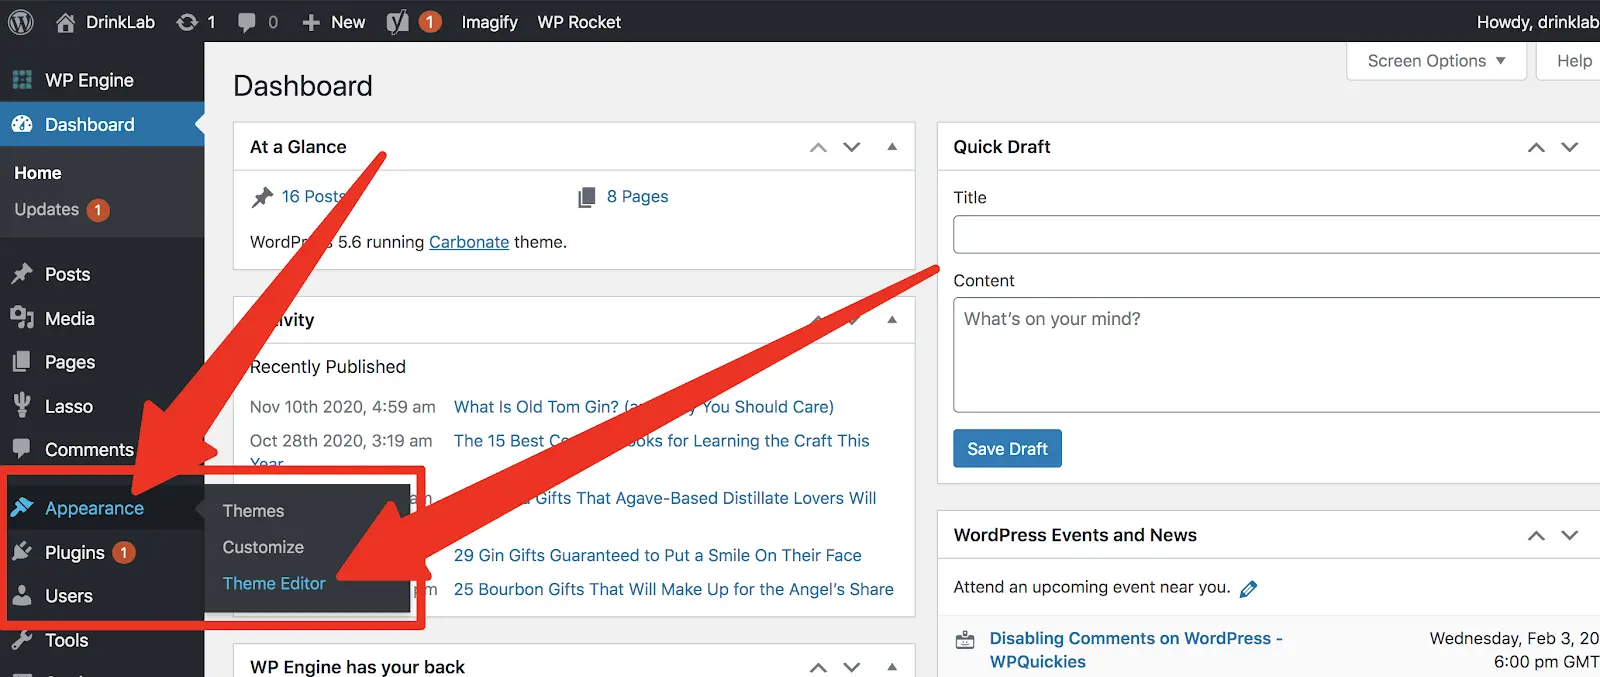Select Customize in Appearance flyout
Screen dimensions: 1600x677
(263, 547)
